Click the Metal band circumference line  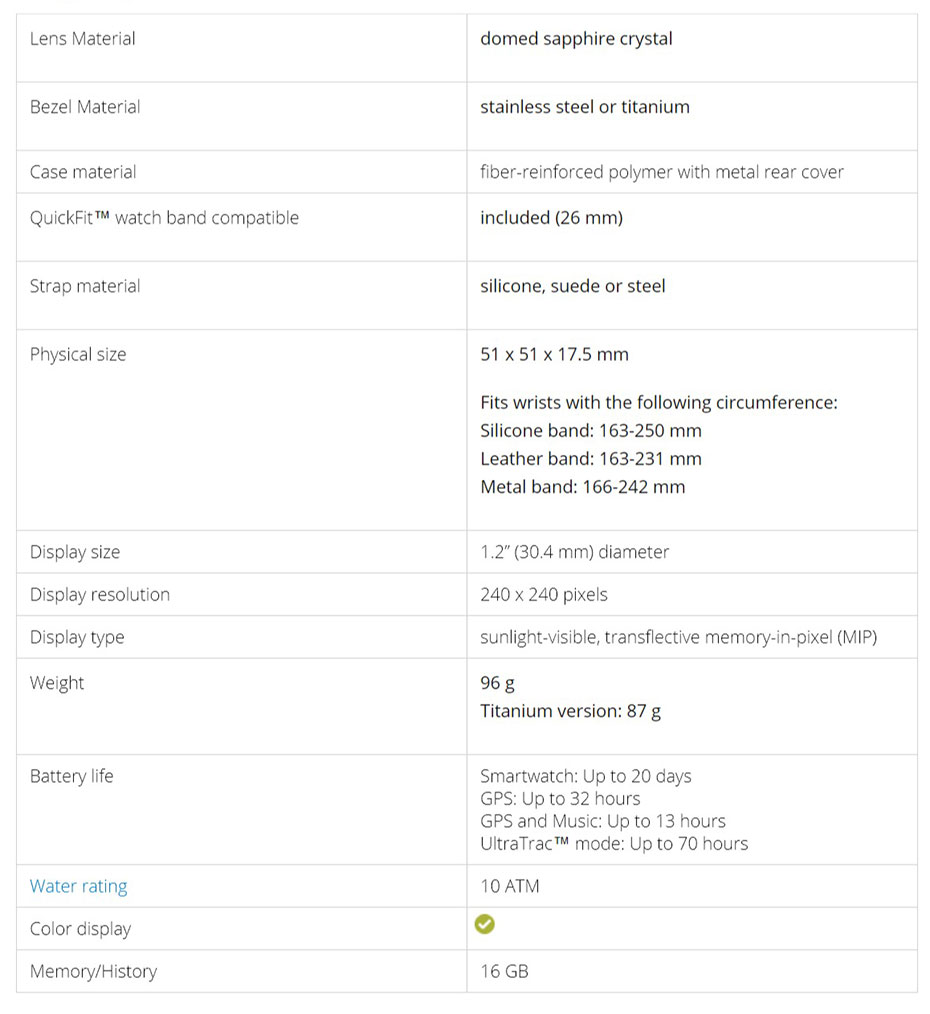point(582,487)
